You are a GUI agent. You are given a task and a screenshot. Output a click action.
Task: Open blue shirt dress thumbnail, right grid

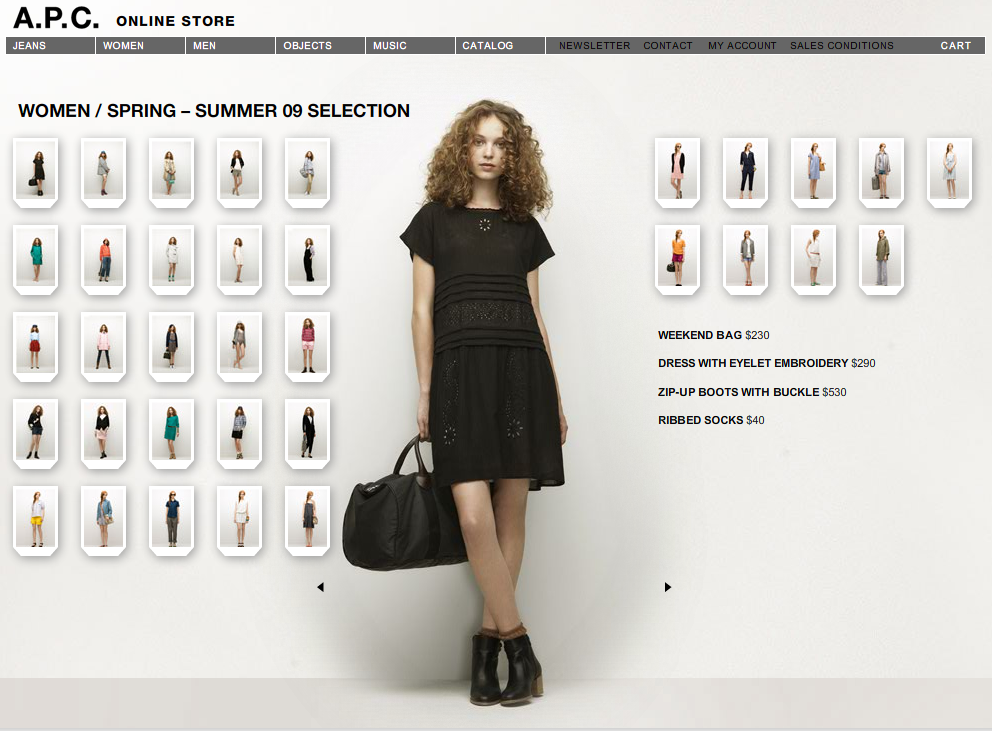click(814, 172)
